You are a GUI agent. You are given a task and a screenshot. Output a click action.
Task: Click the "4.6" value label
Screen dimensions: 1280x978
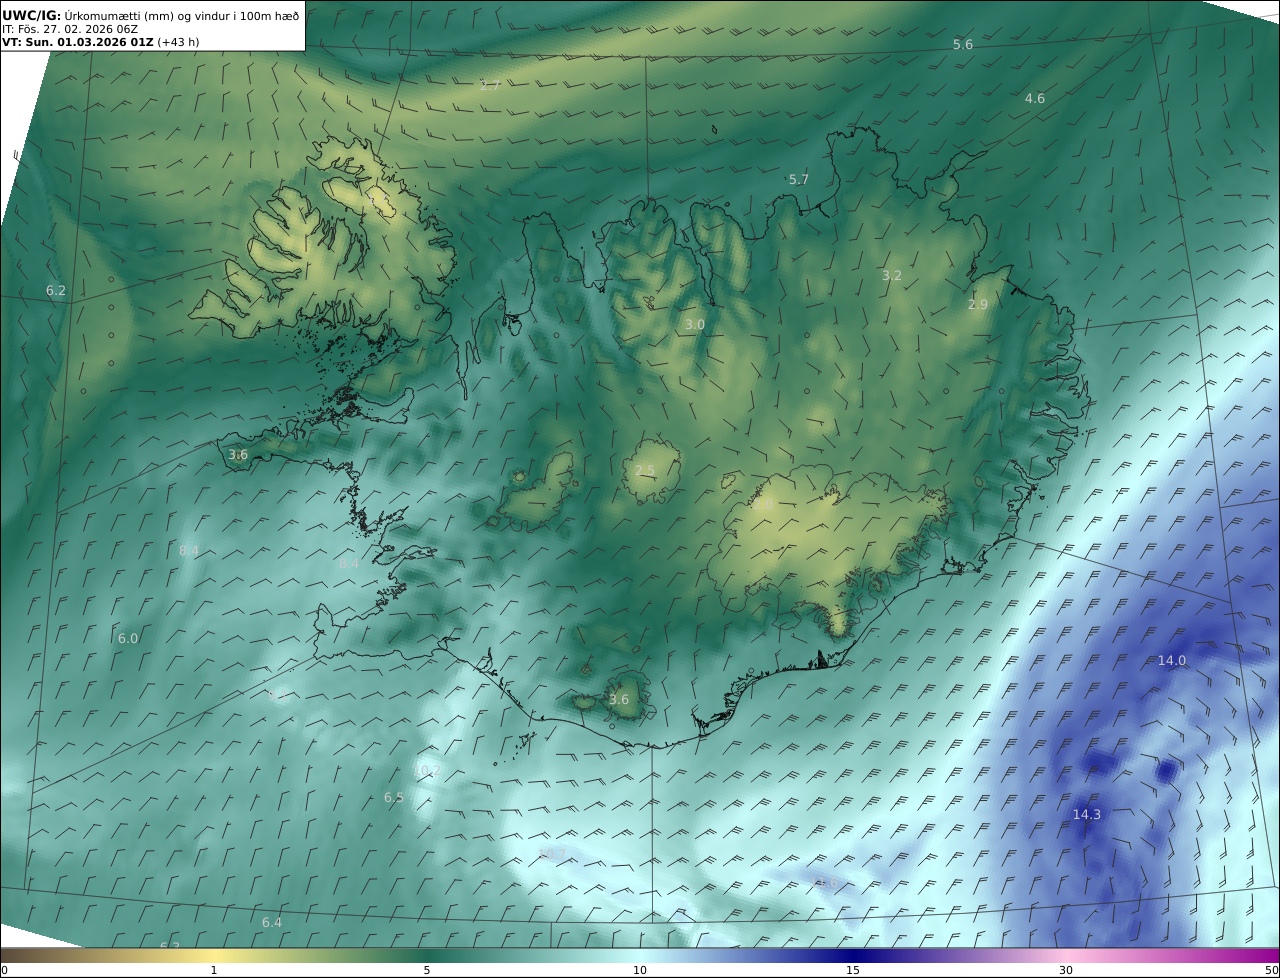point(1035,98)
